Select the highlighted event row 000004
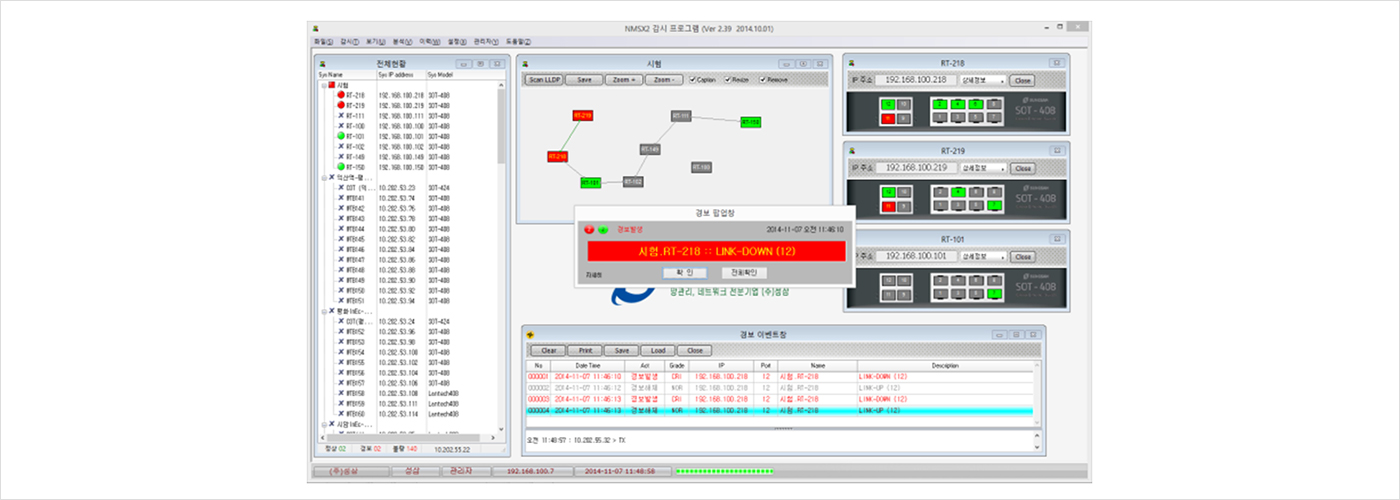The image size is (1400, 500). click(x=781, y=410)
